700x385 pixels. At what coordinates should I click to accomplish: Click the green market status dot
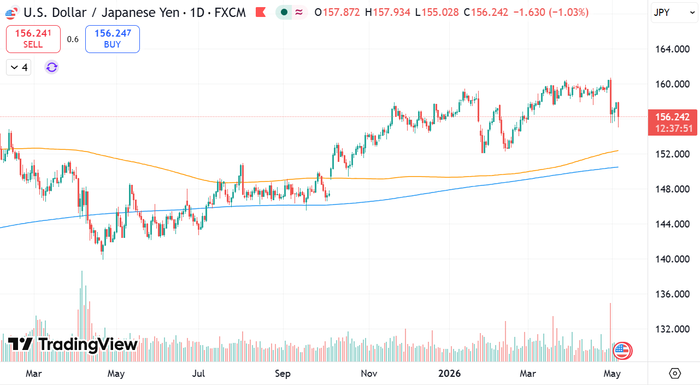point(283,12)
